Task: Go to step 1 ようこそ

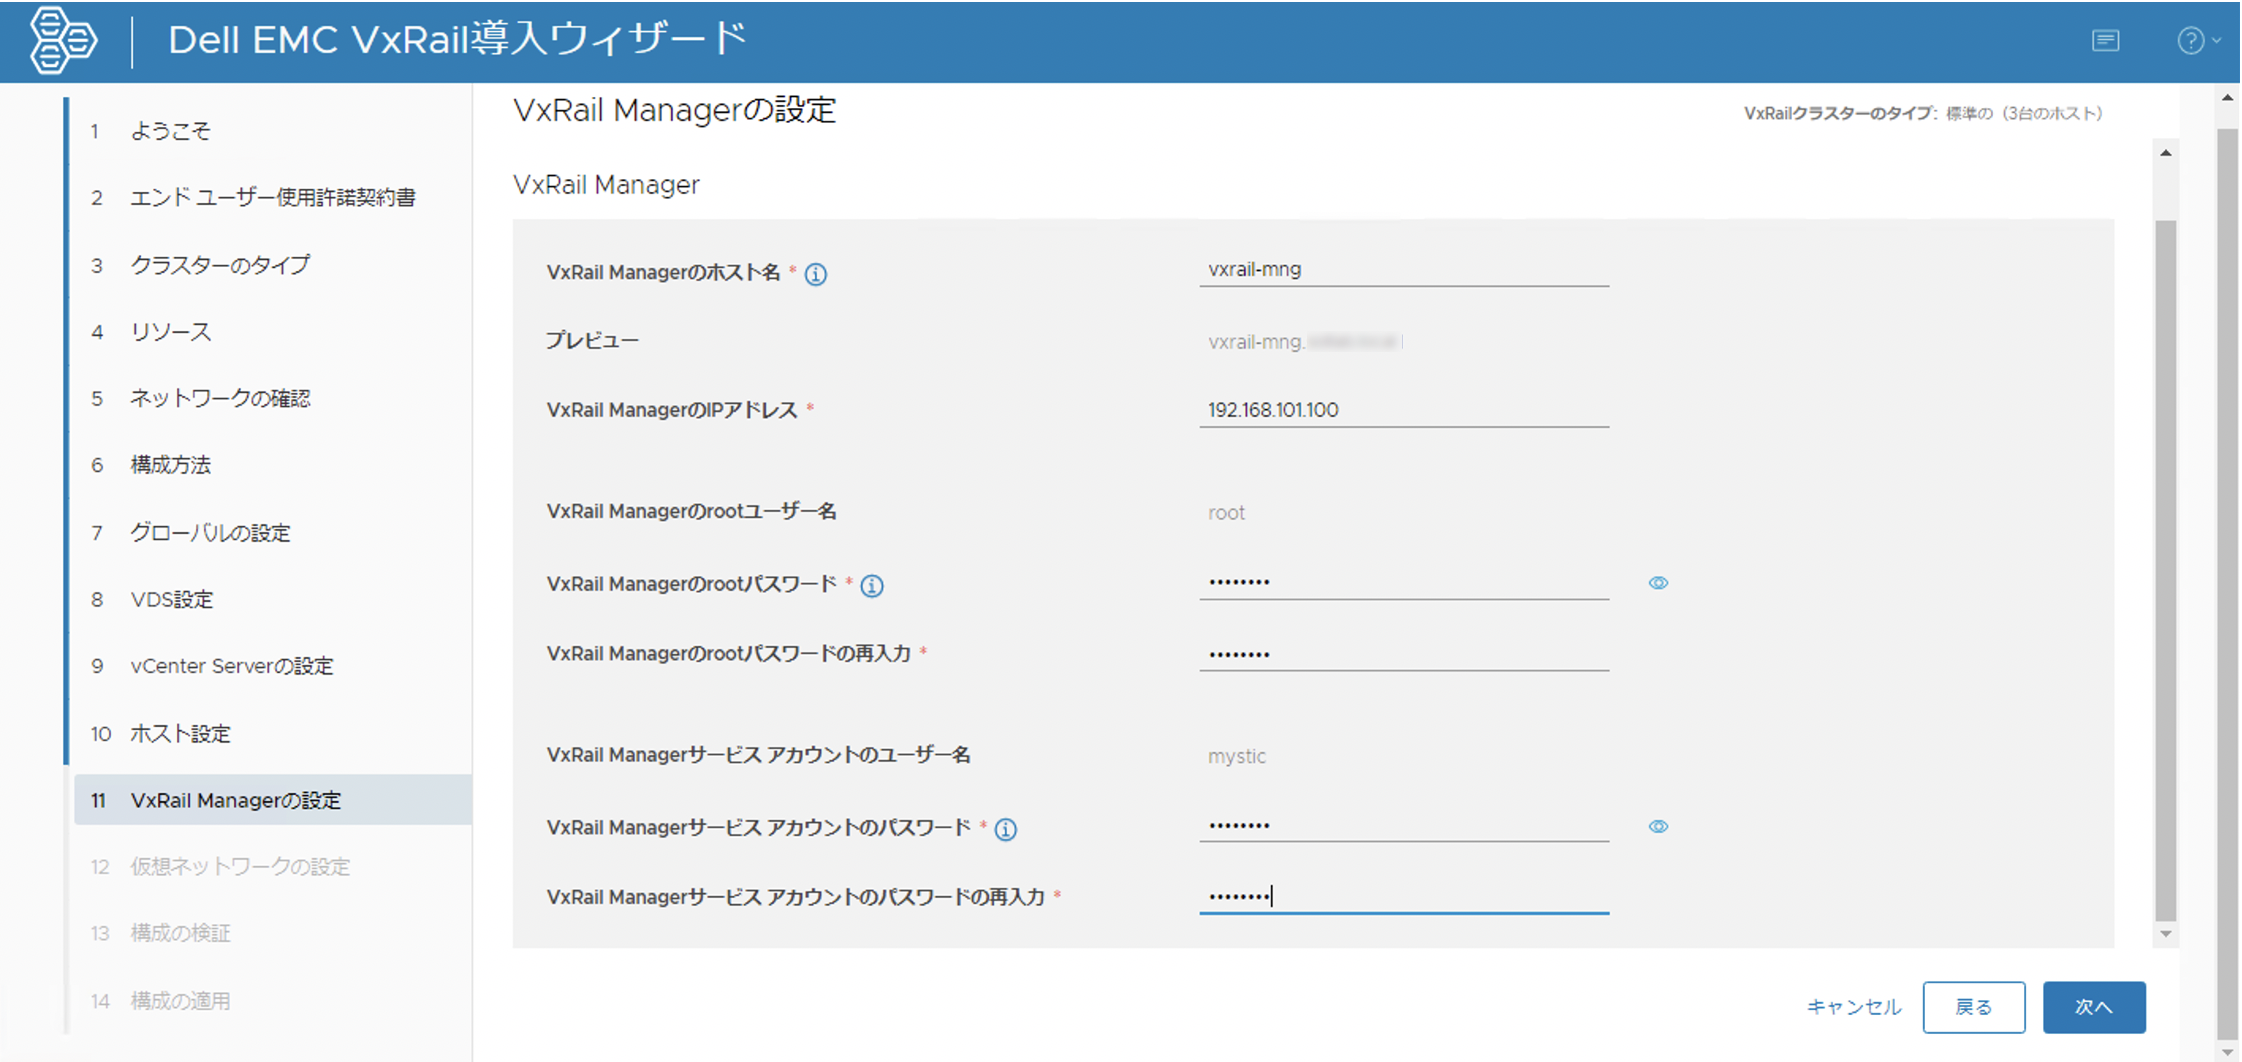Action: click(x=170, y=131)
